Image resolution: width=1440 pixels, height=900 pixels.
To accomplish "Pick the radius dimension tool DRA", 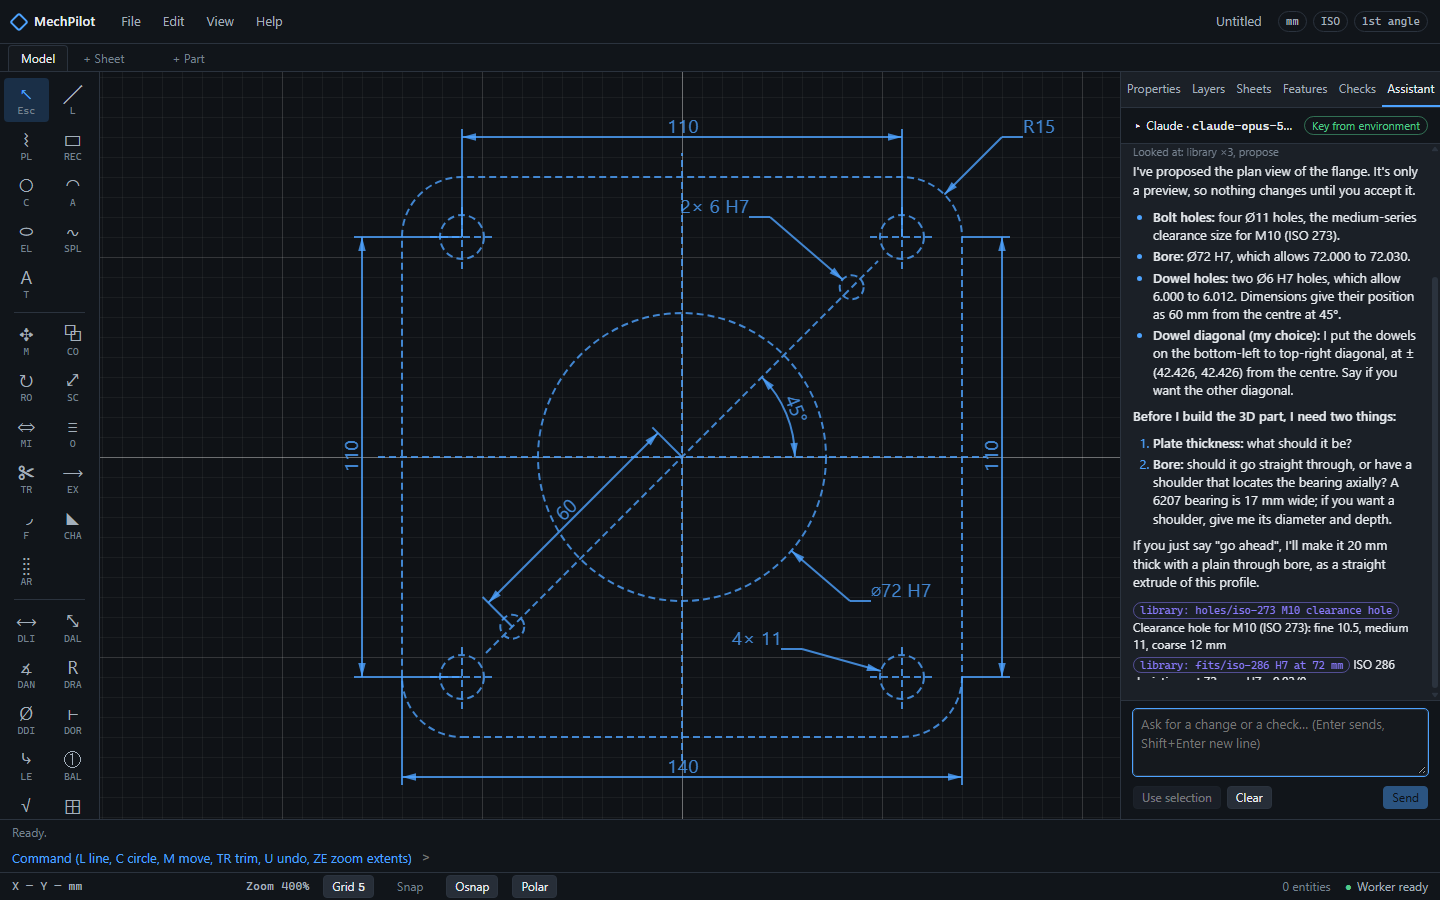I will tap(73, 674).
